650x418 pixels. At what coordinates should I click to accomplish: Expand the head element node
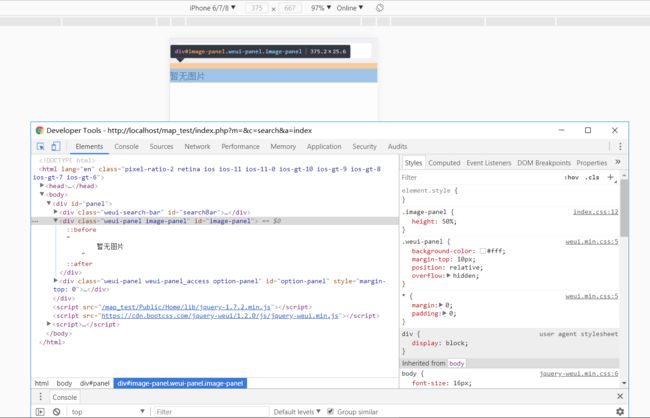coord(42,186)
